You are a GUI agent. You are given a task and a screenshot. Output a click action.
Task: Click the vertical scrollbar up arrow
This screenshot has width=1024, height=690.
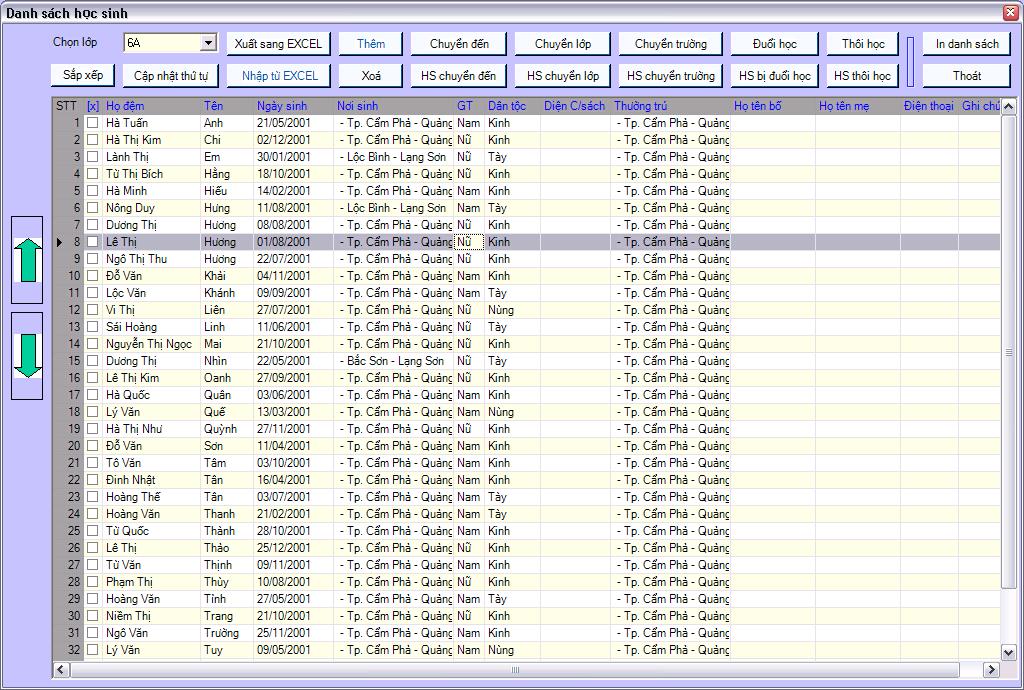pos(1008,106)
